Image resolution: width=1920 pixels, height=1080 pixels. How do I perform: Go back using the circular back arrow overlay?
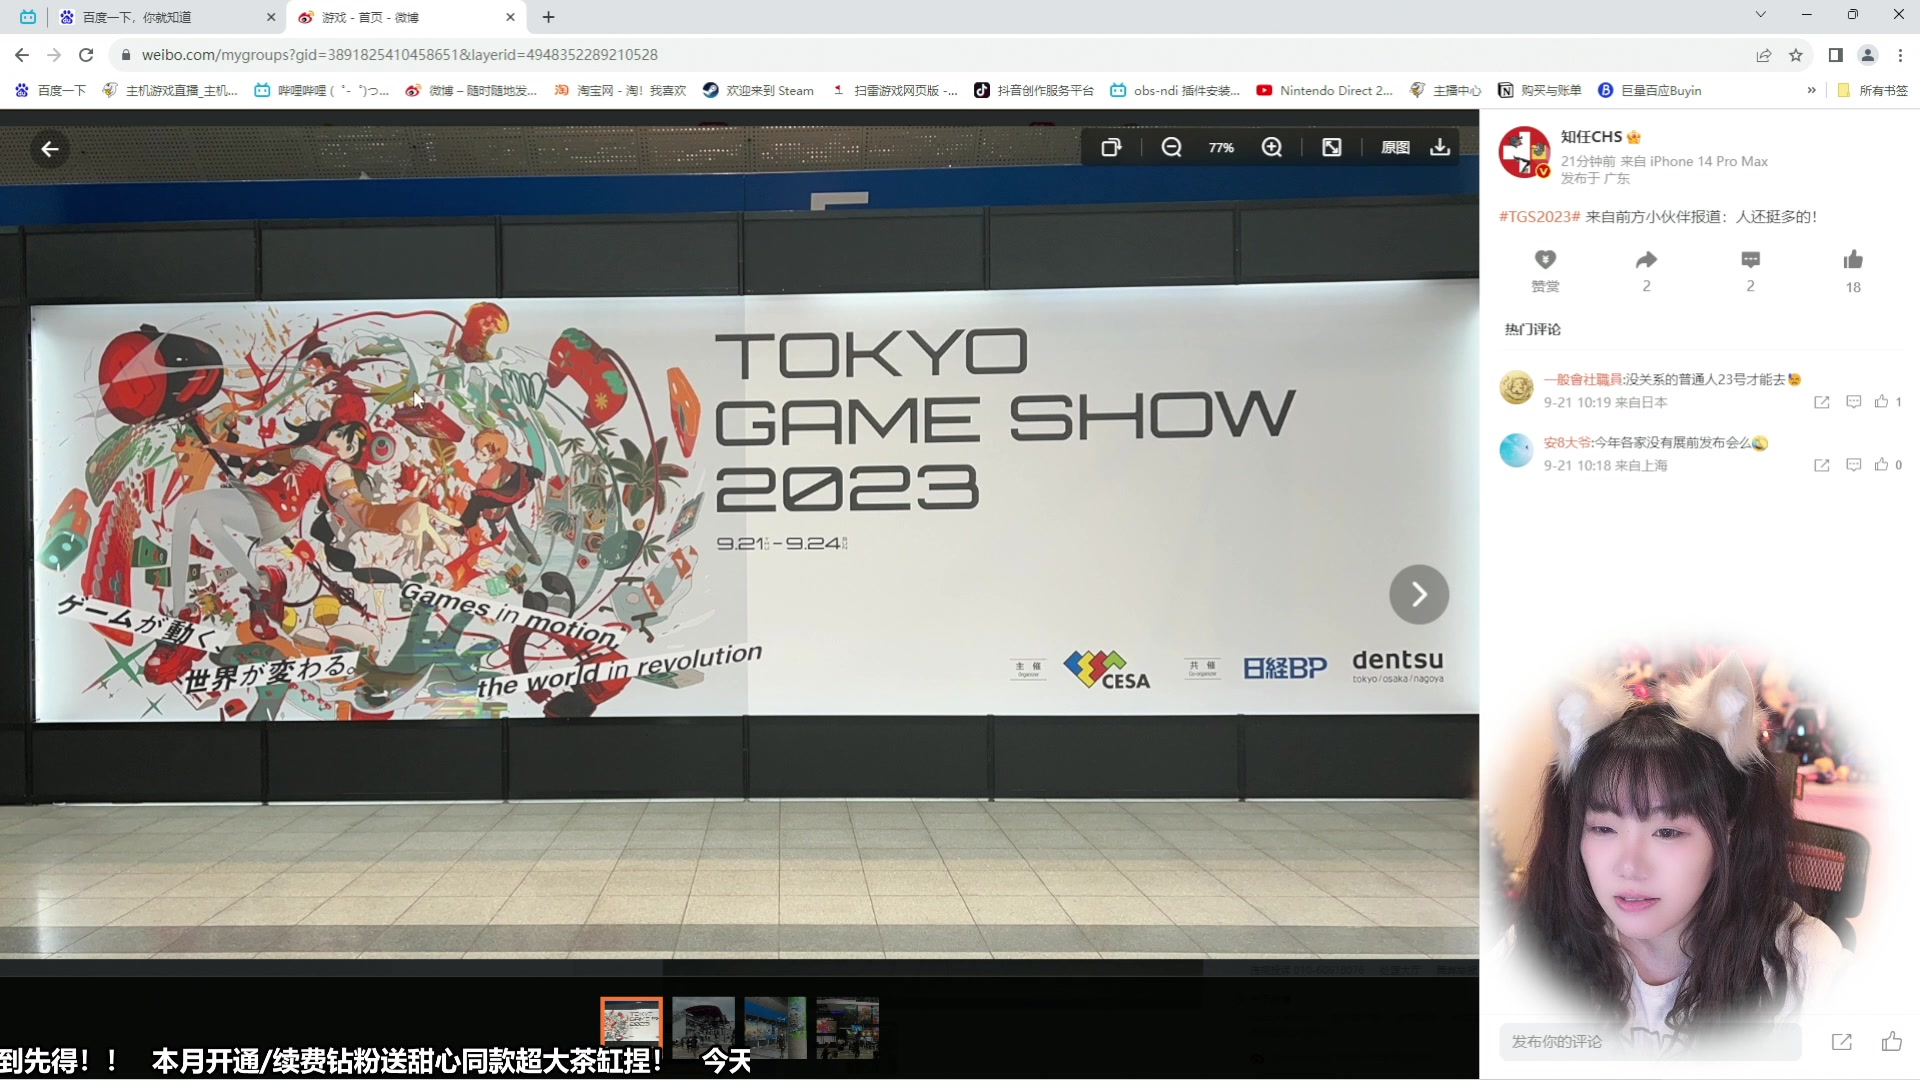tap(49, 148)
